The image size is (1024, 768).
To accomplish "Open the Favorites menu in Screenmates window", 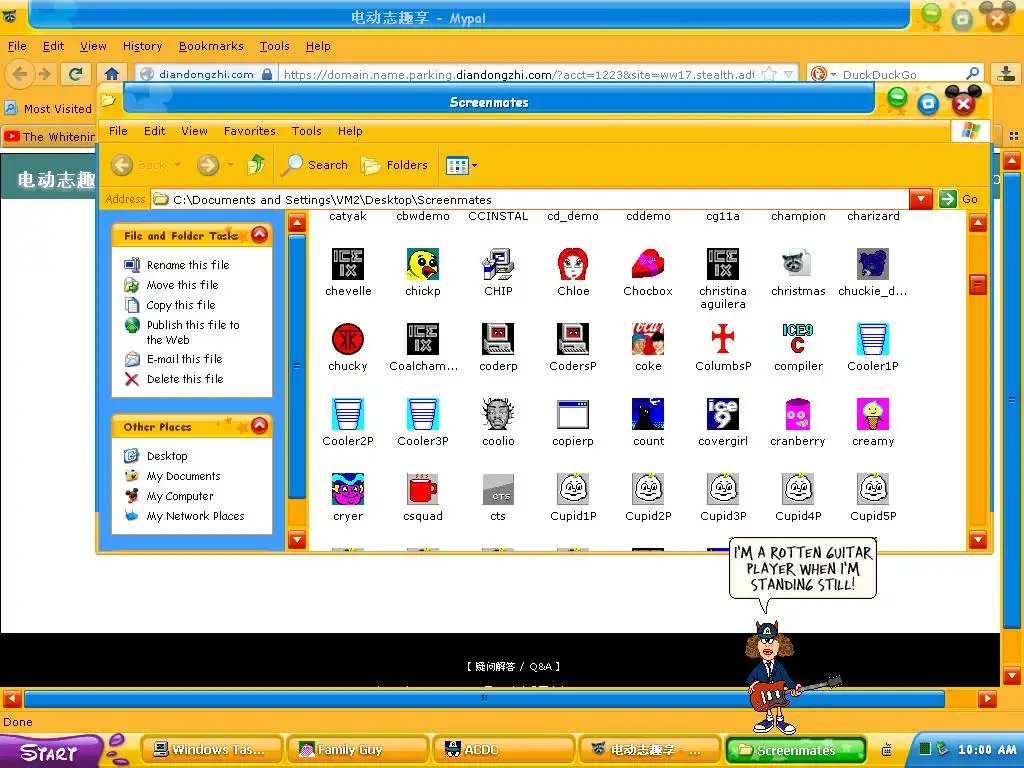I will pyautogui.click(x=249, y=131).
